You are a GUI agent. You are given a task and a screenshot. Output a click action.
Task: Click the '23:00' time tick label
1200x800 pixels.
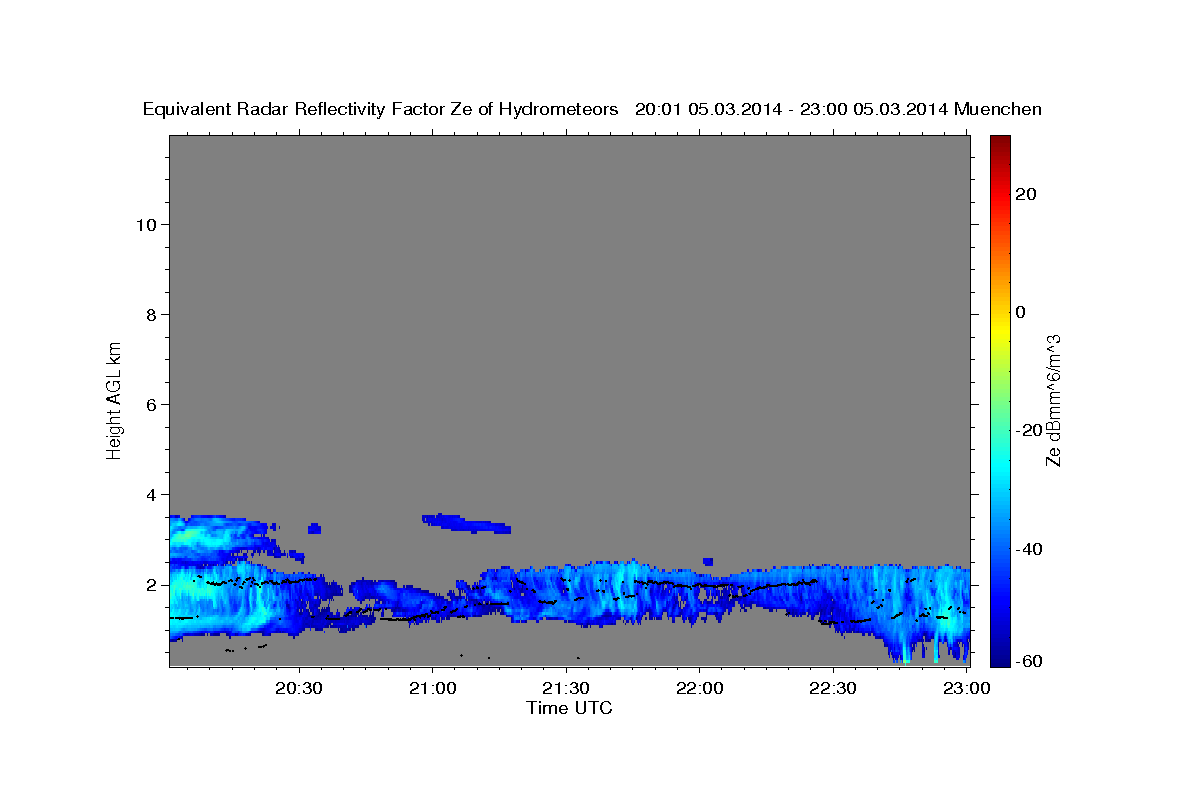[x=967, y=688]
